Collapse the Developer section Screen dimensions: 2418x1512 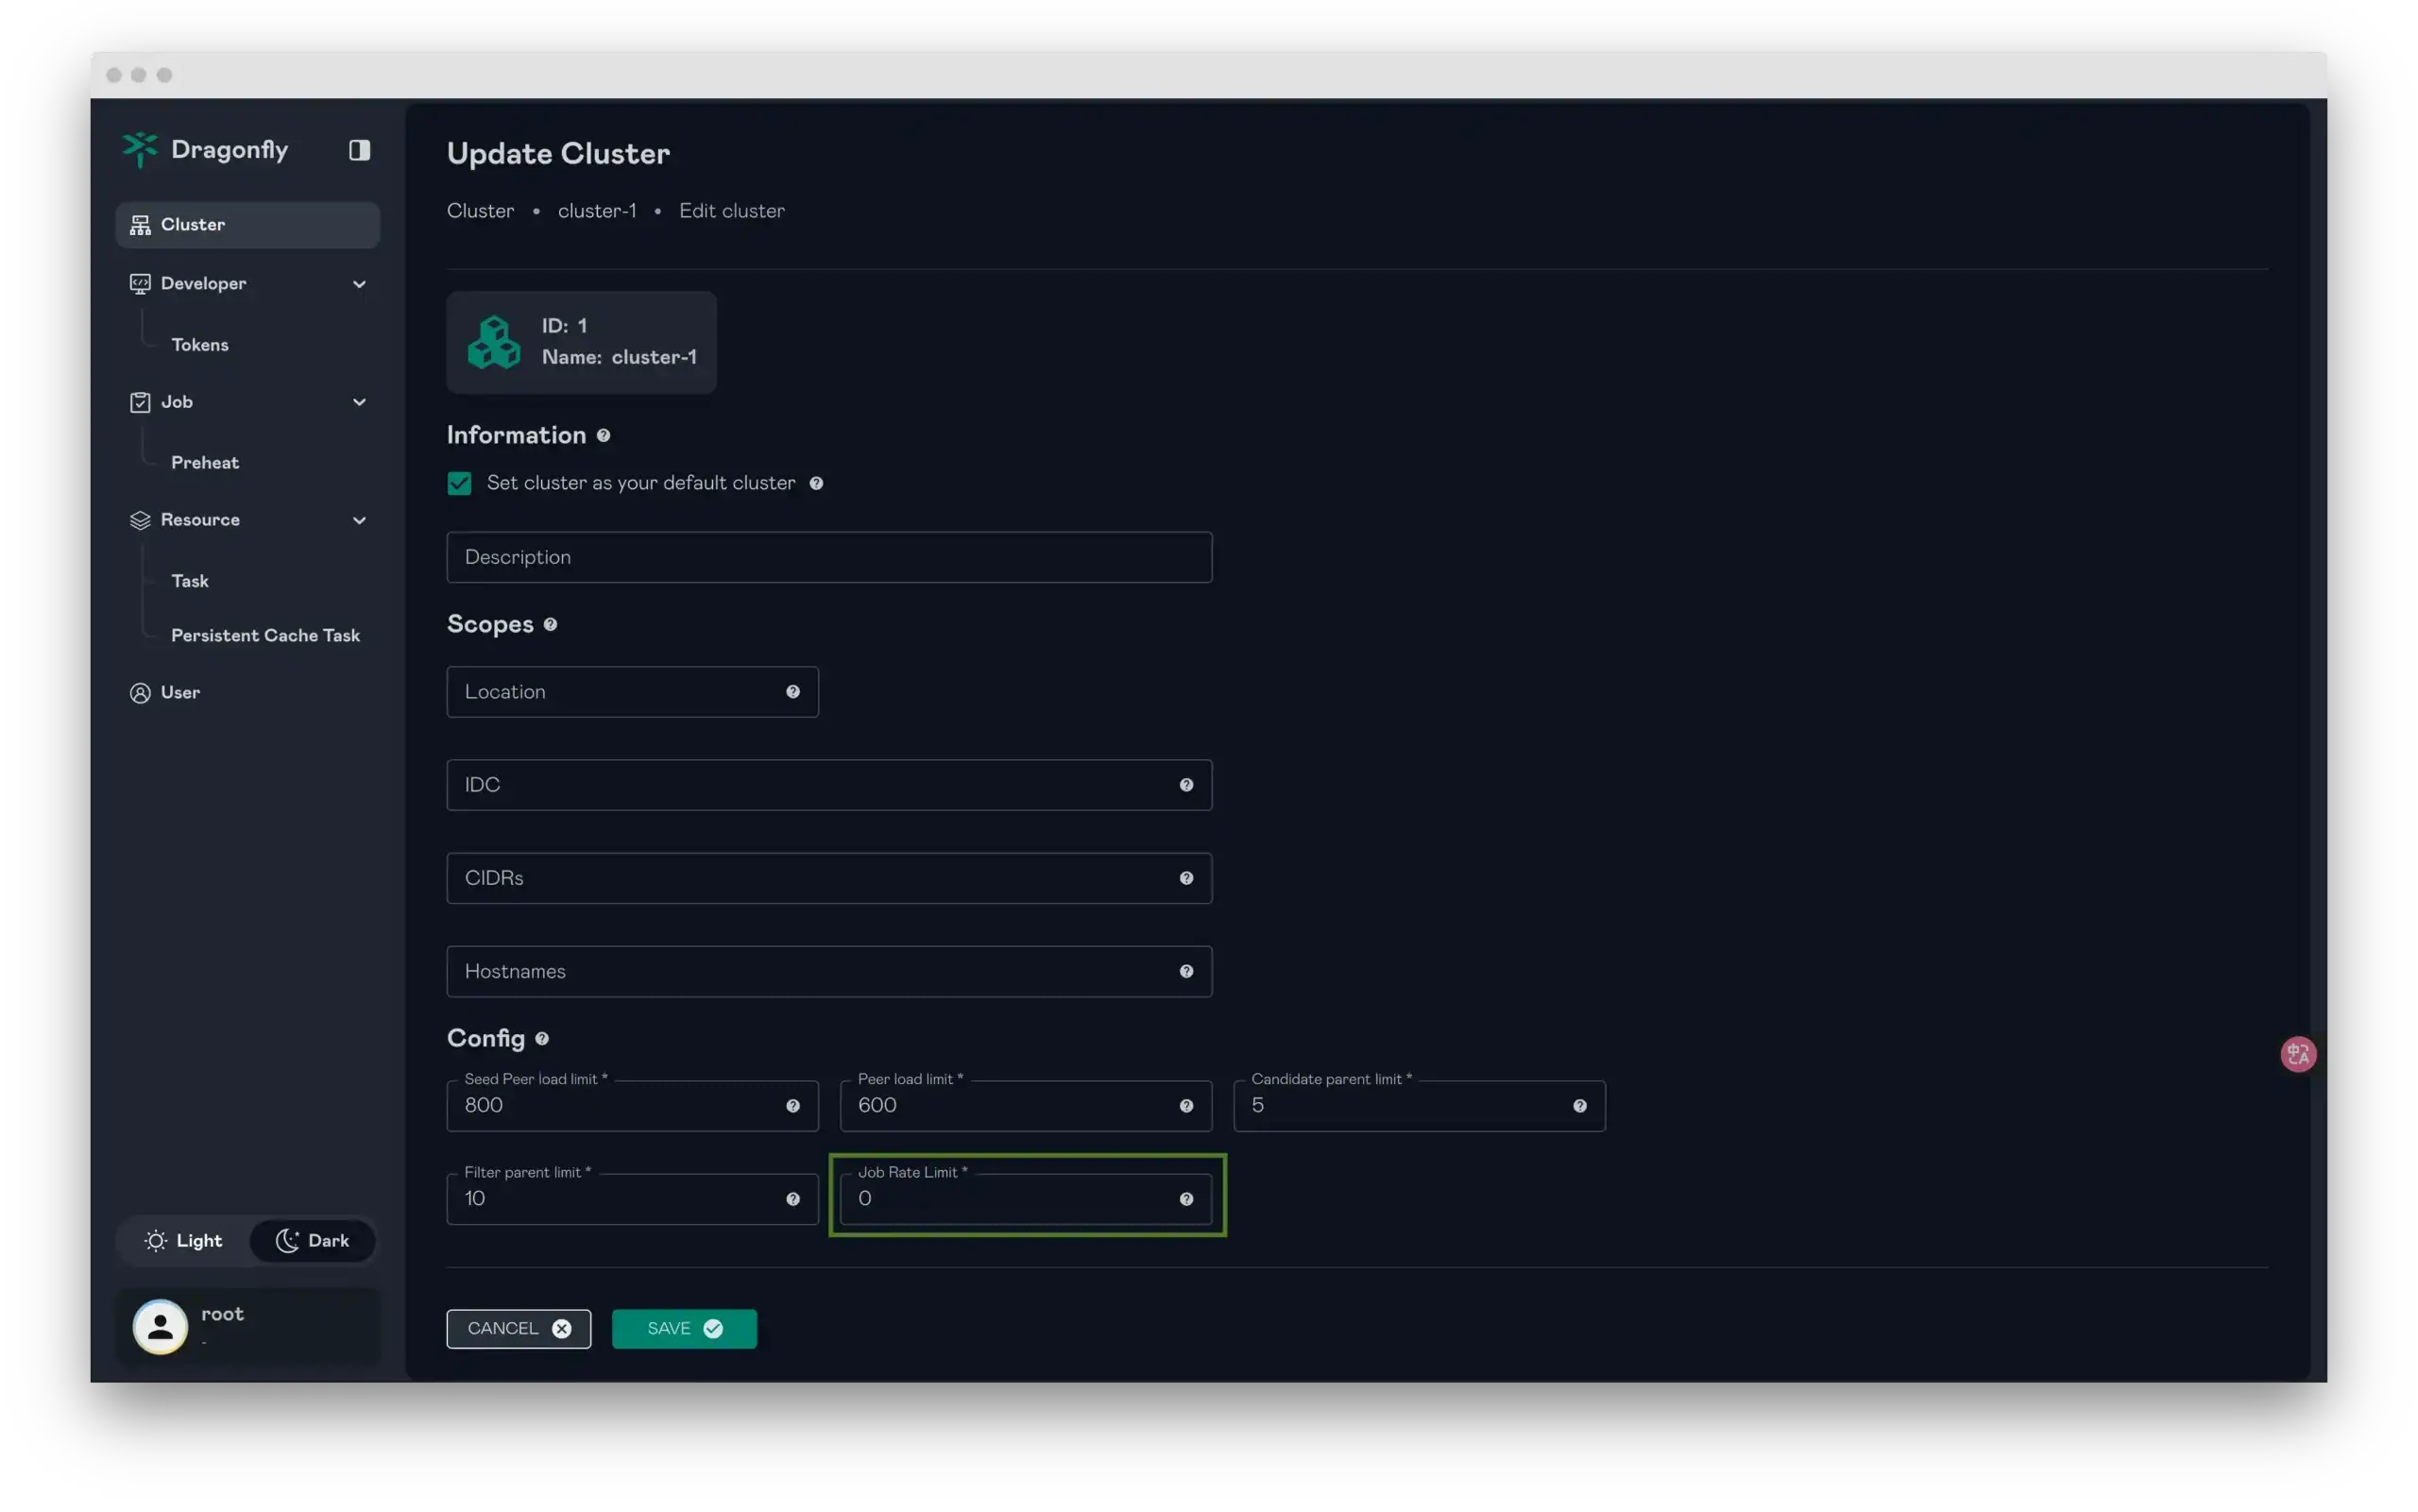pos(359,283)
